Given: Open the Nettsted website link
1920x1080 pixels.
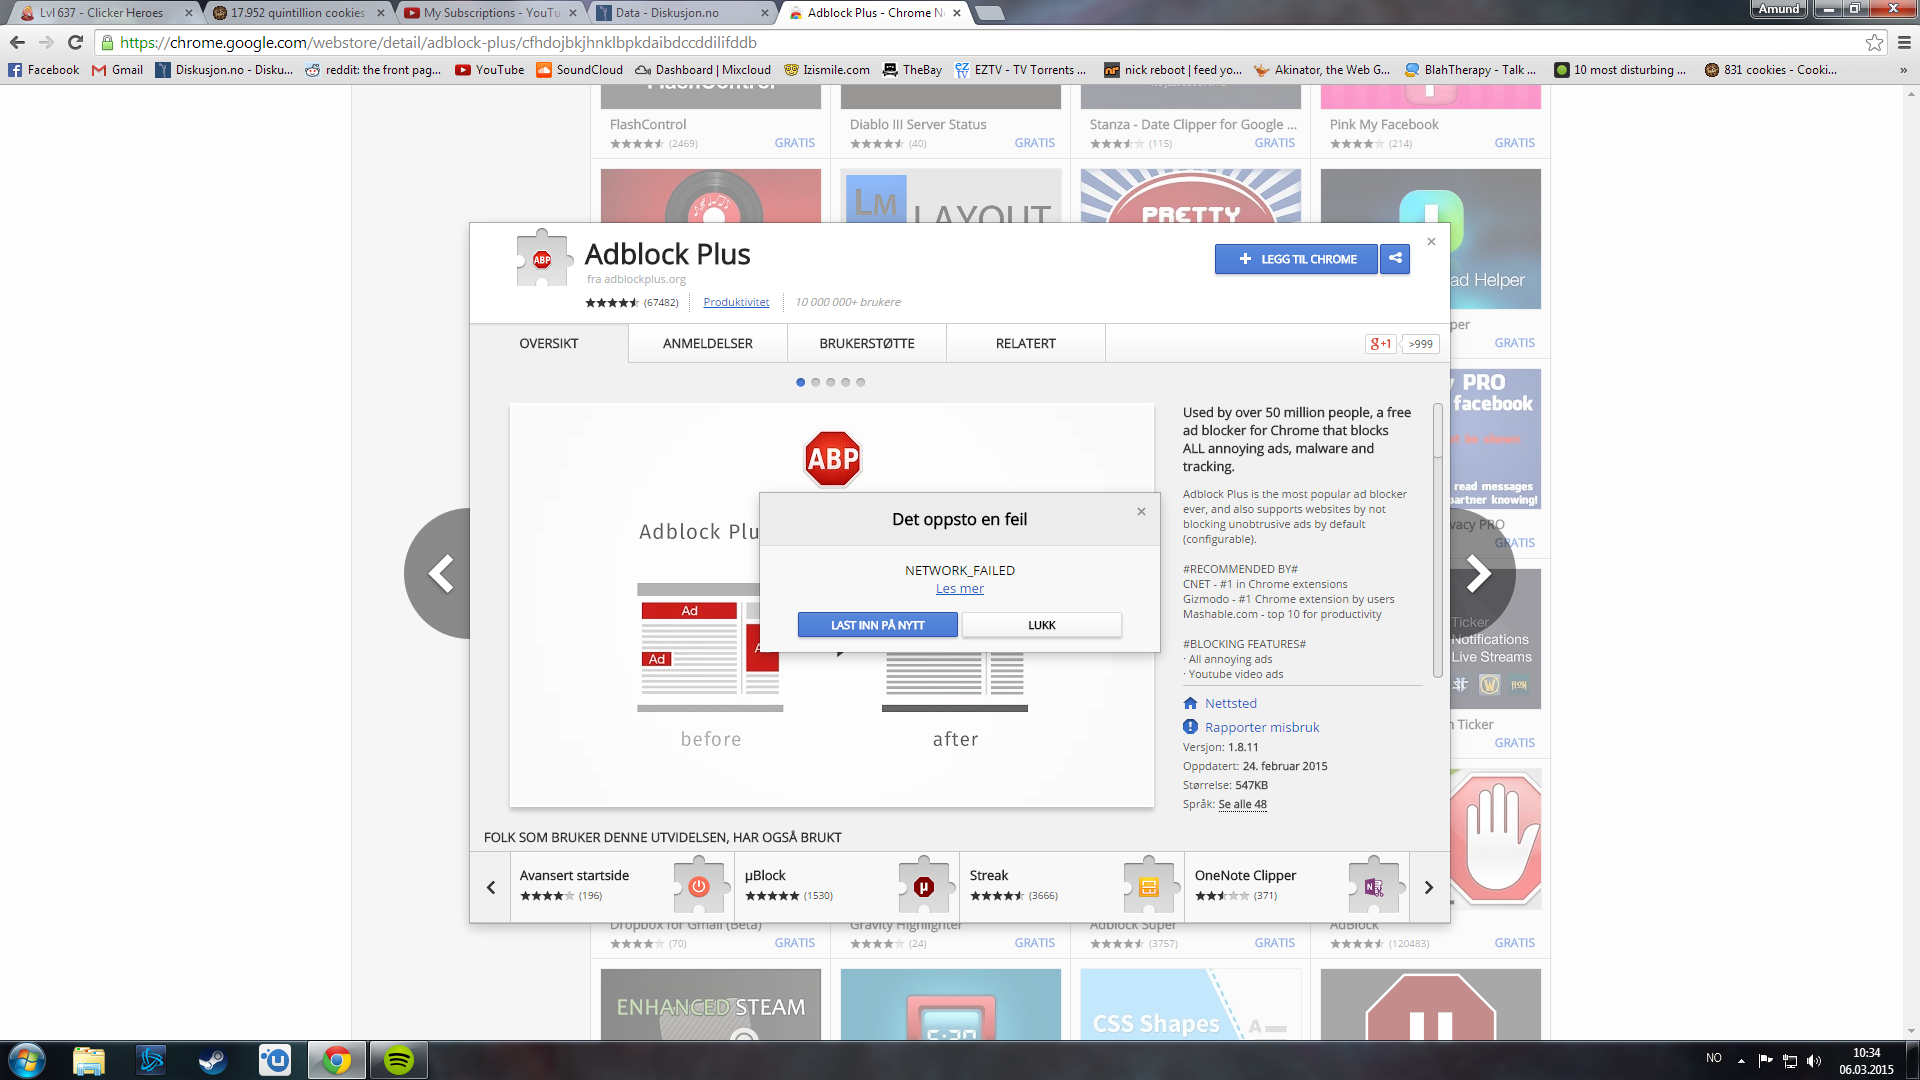Looking at the screenshot, I should point(1230,703).
